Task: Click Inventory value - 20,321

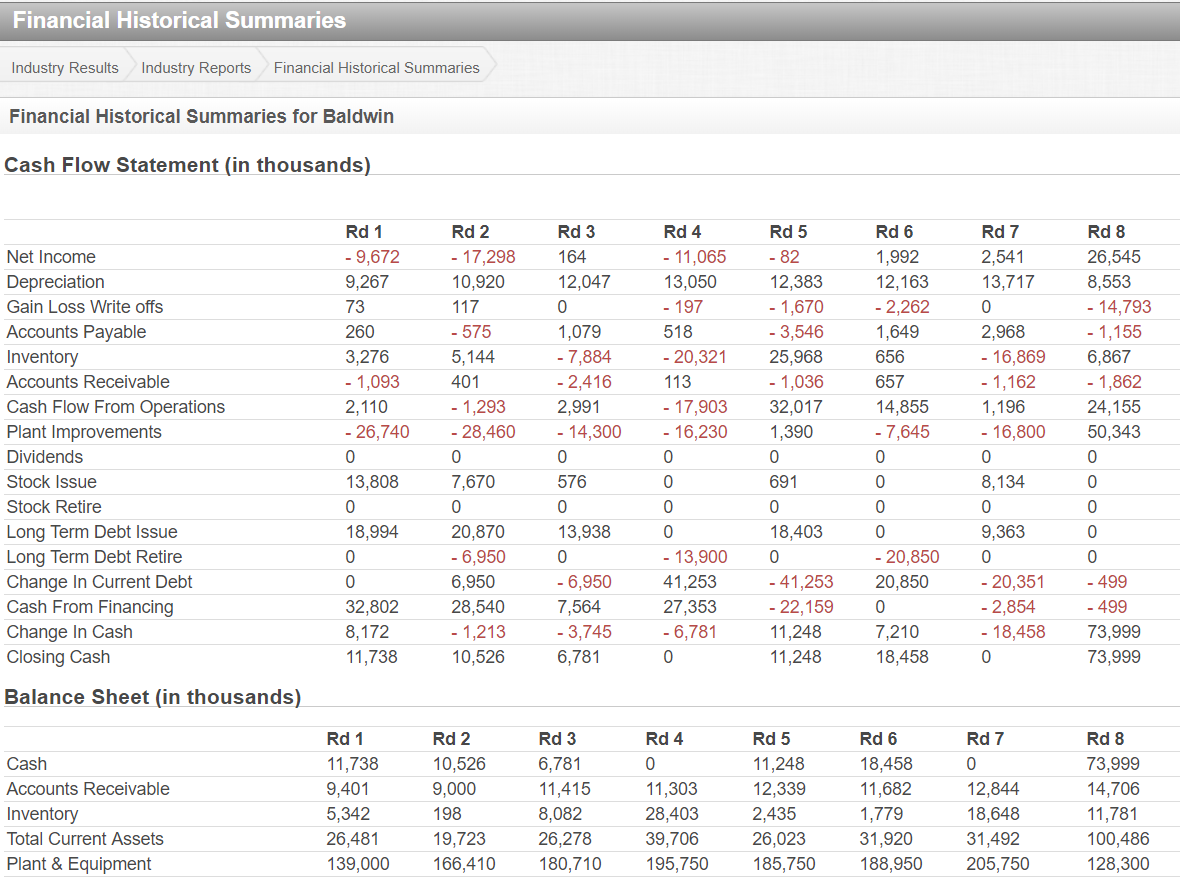Action: pos(695,357)
